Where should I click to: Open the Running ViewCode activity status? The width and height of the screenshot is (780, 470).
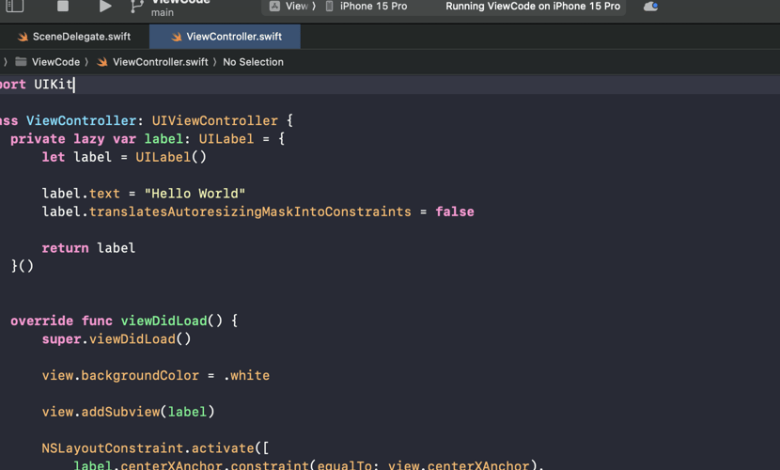point(533,6)
